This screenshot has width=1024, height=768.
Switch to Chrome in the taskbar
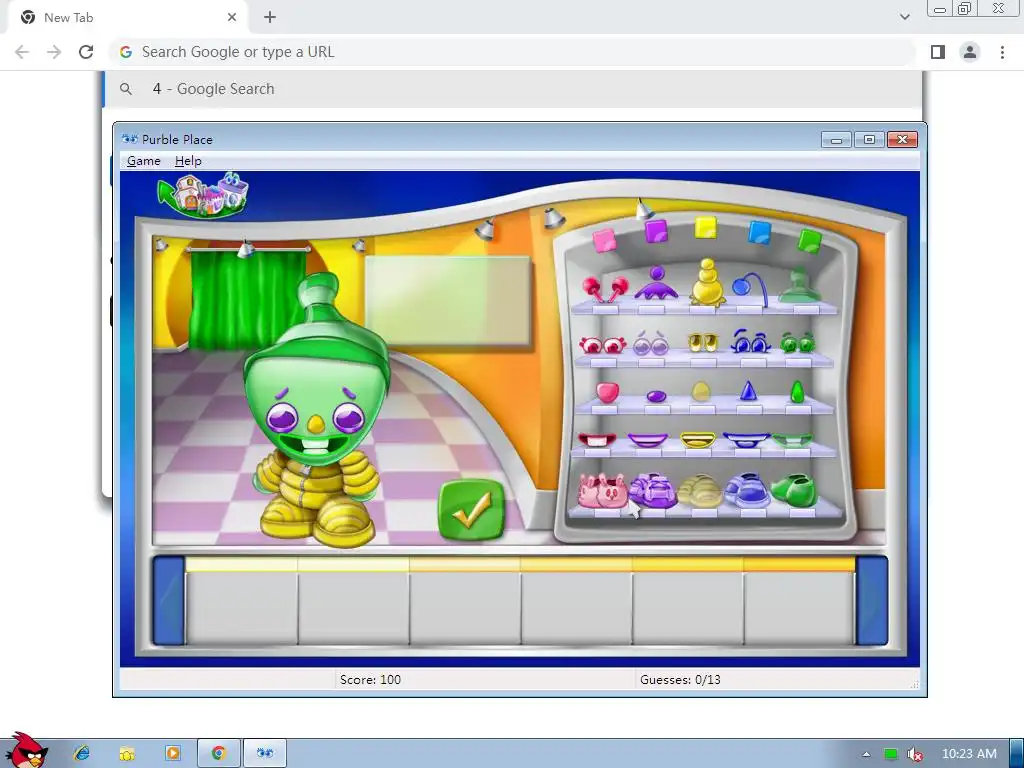[219, 753]
